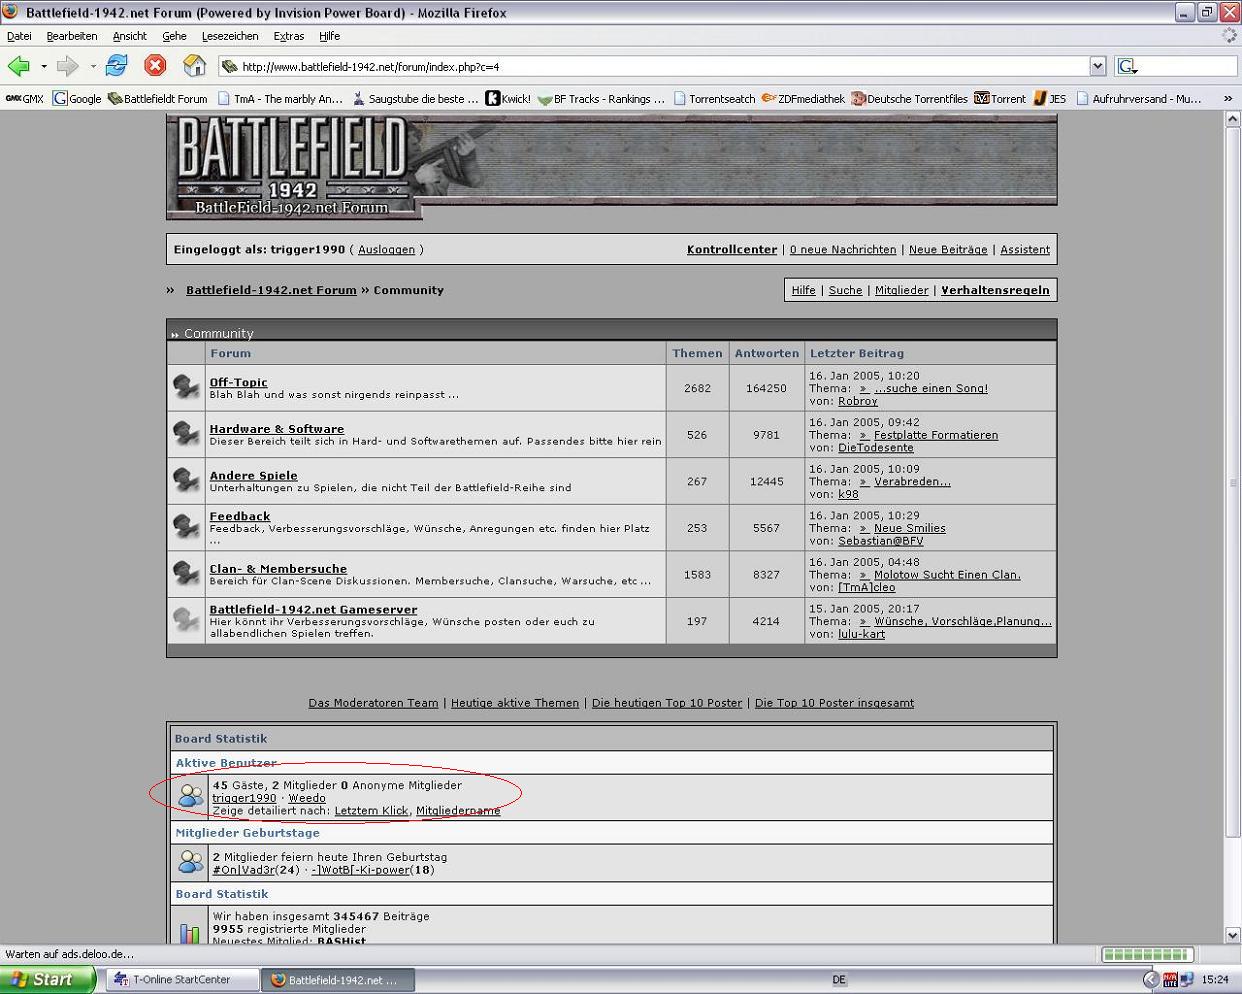
Task: Switch to T-Online StartCenter taskbar item
Action: 182,980
